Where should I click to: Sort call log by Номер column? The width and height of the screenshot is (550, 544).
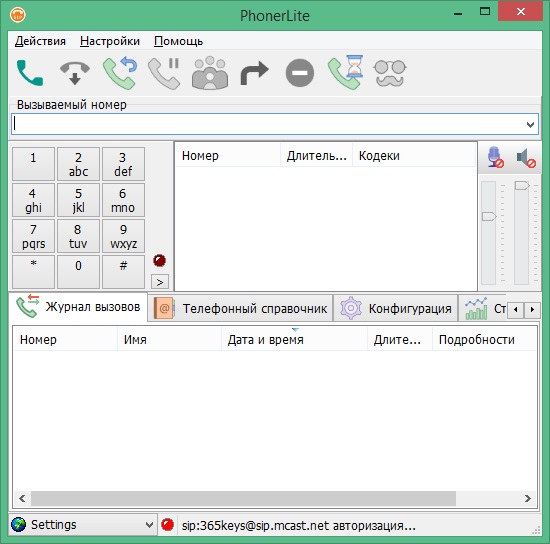[x=65, y=339]
